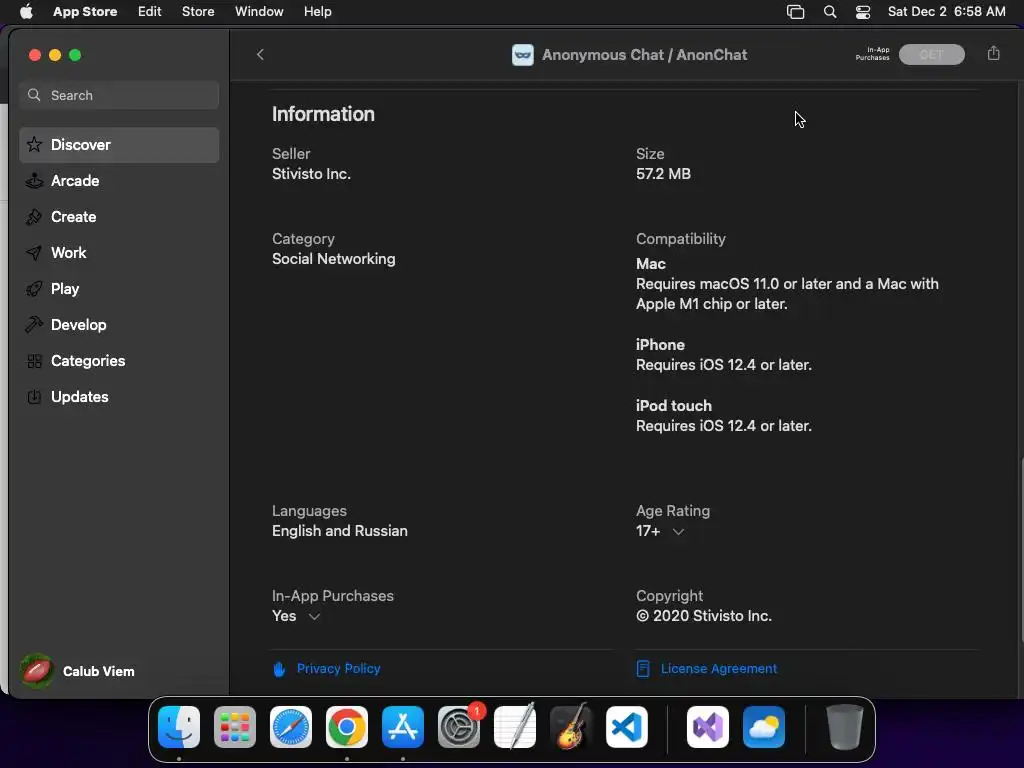Image resolution: width=1024 pixels, height=768 pixels.
Task: Click the GET button
Action: tap(931, 55)
